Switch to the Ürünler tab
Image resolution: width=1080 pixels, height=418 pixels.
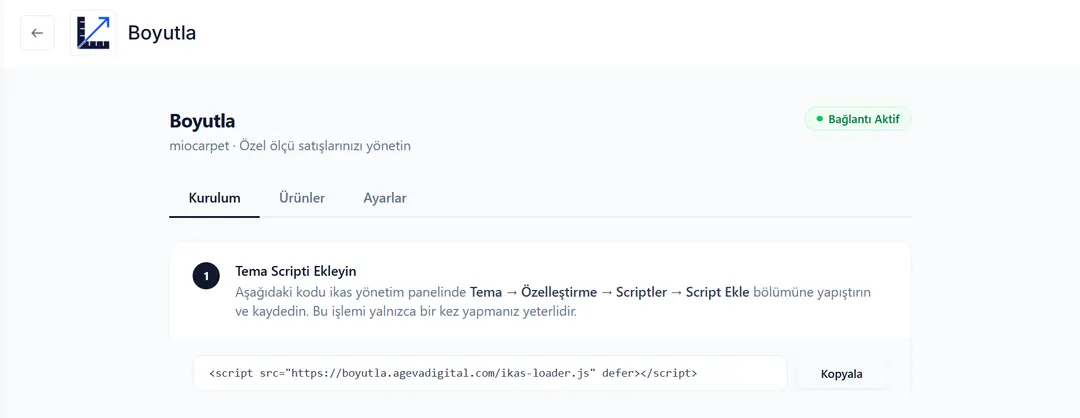302,198
